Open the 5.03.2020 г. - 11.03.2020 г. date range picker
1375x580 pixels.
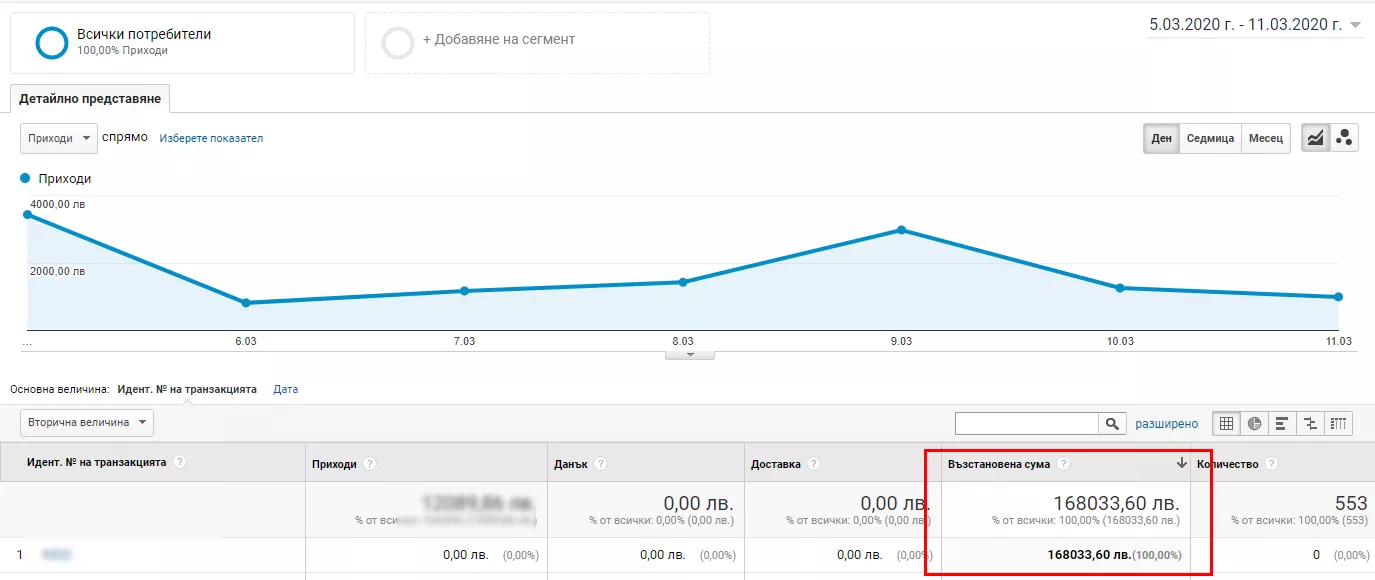pos(1255,25)
